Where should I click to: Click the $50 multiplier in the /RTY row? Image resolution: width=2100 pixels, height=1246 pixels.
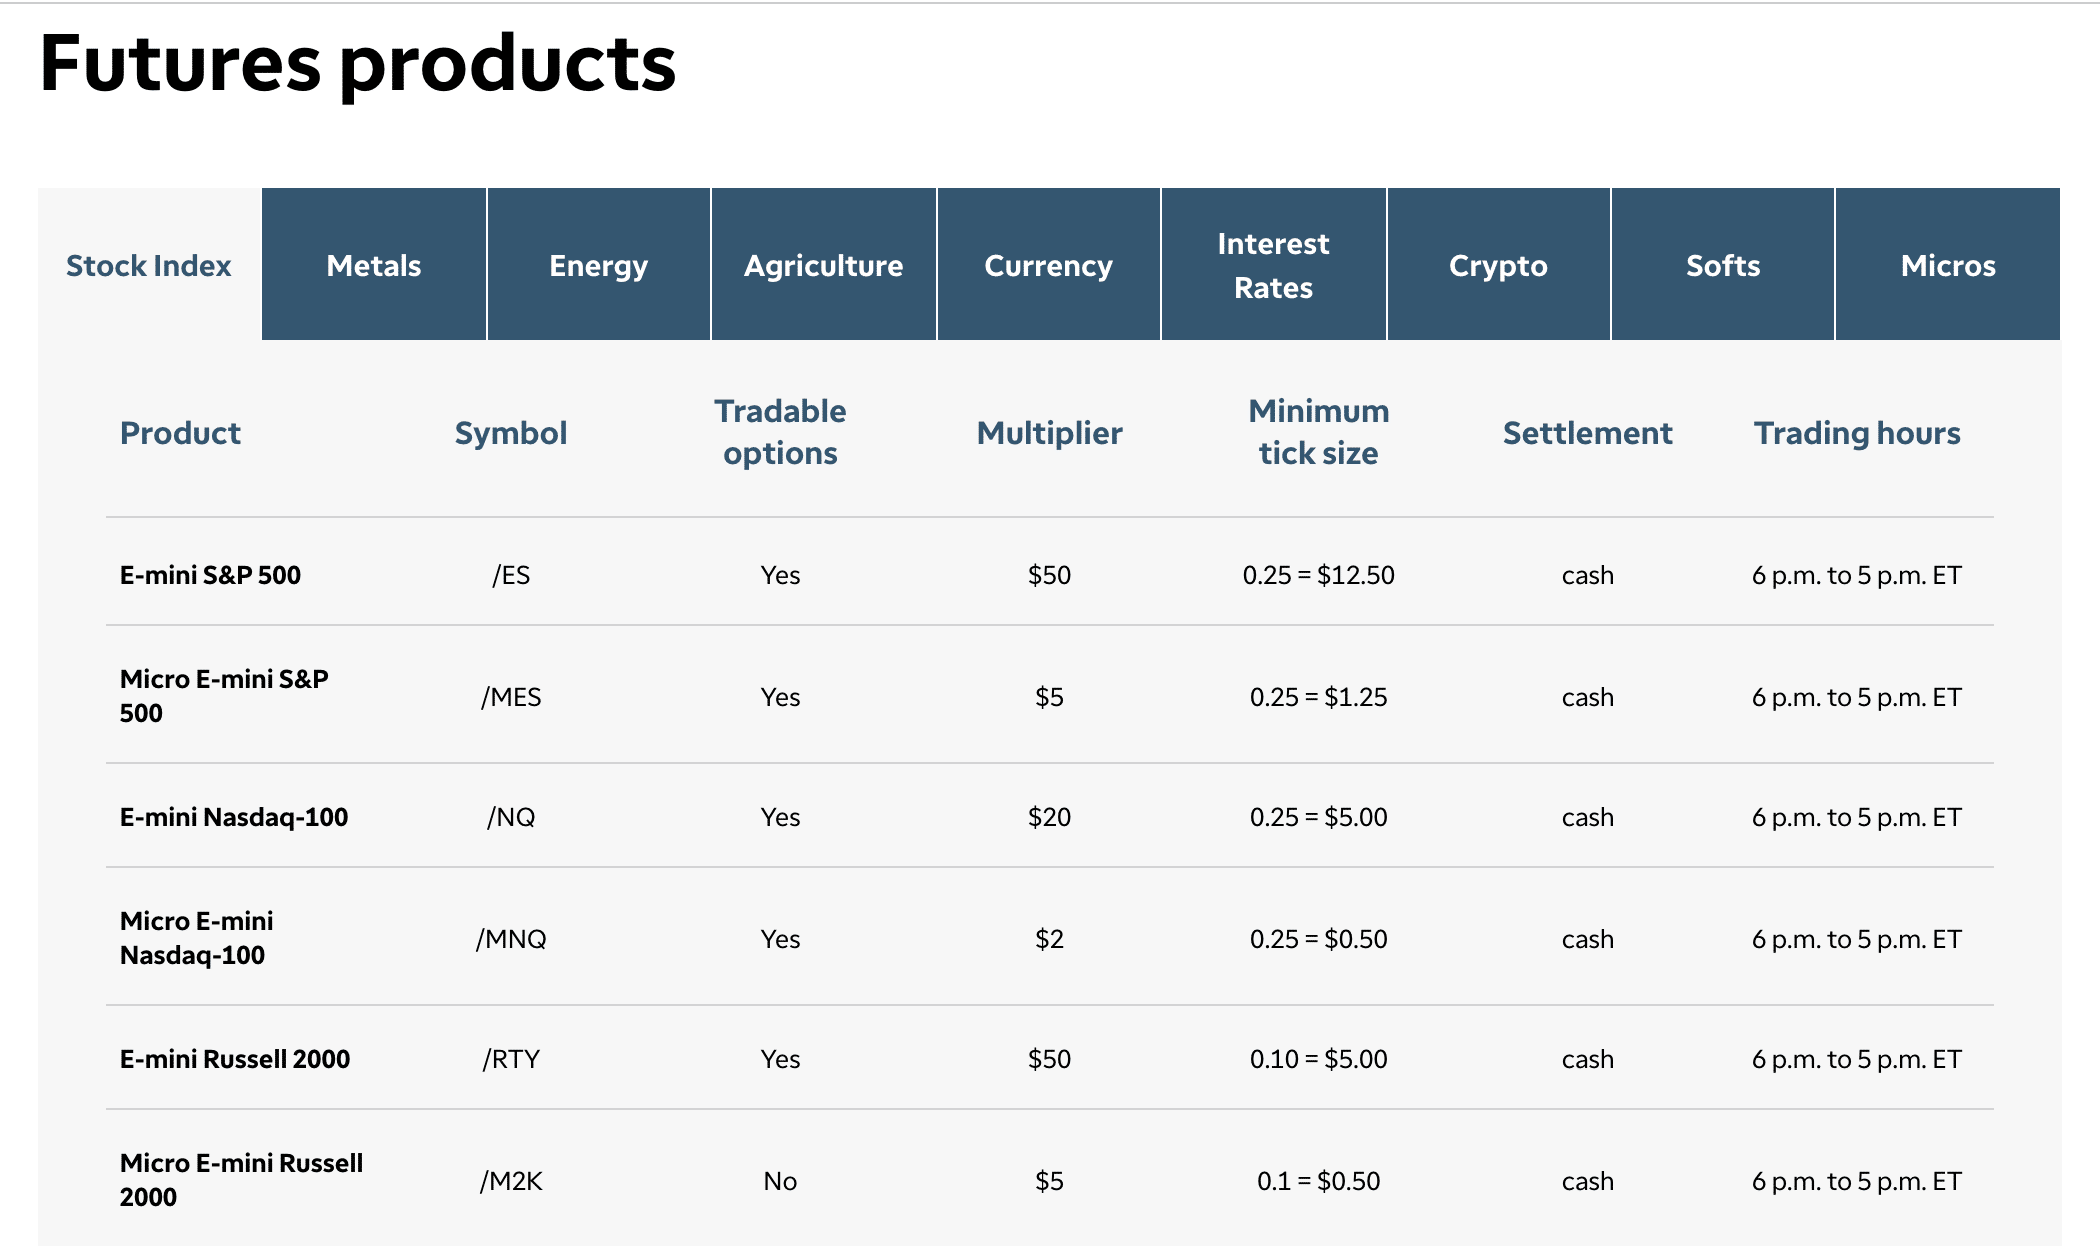[x=1049, y=1059]
